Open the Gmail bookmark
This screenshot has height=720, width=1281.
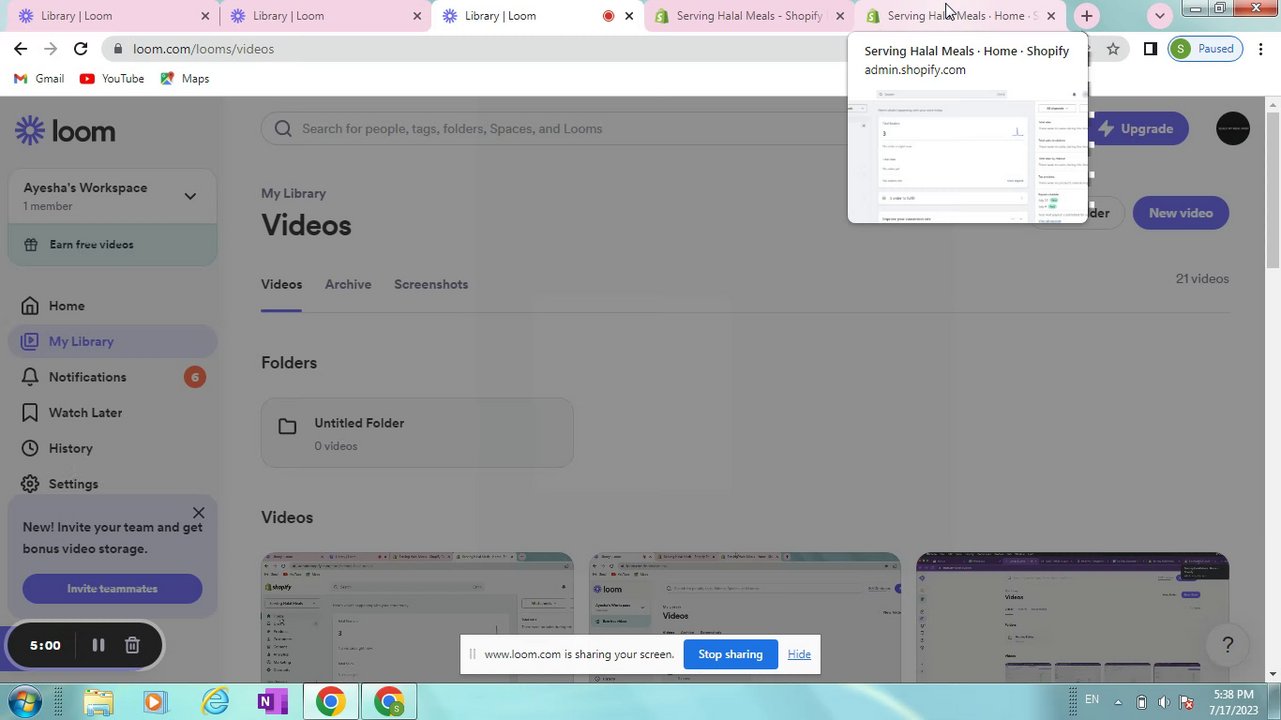point(39,78)
